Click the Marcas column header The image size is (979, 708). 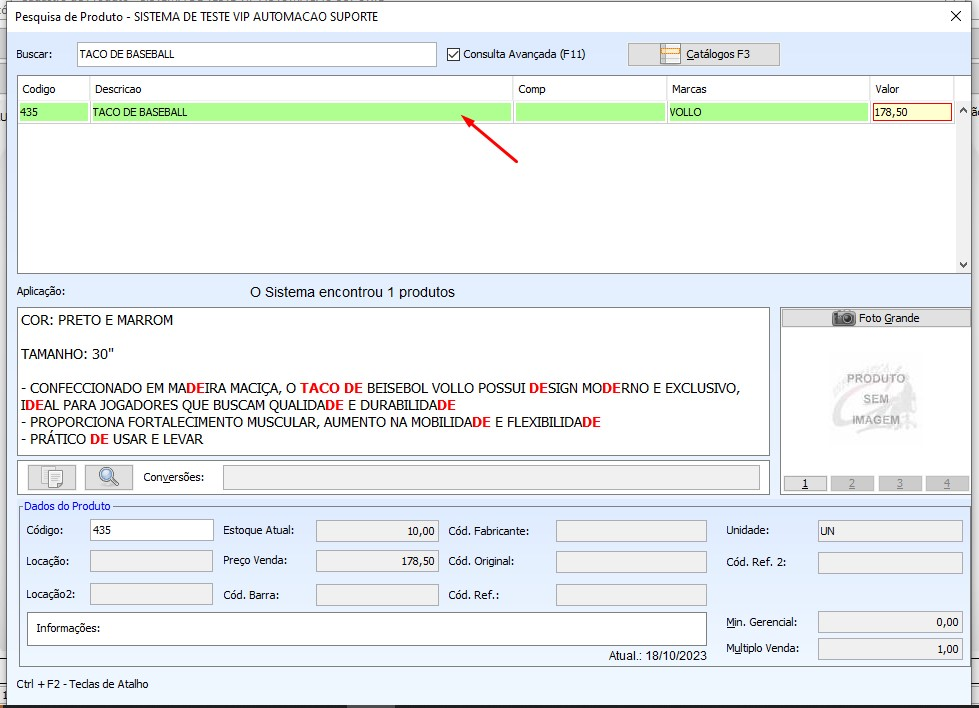[x=768, y=89]
